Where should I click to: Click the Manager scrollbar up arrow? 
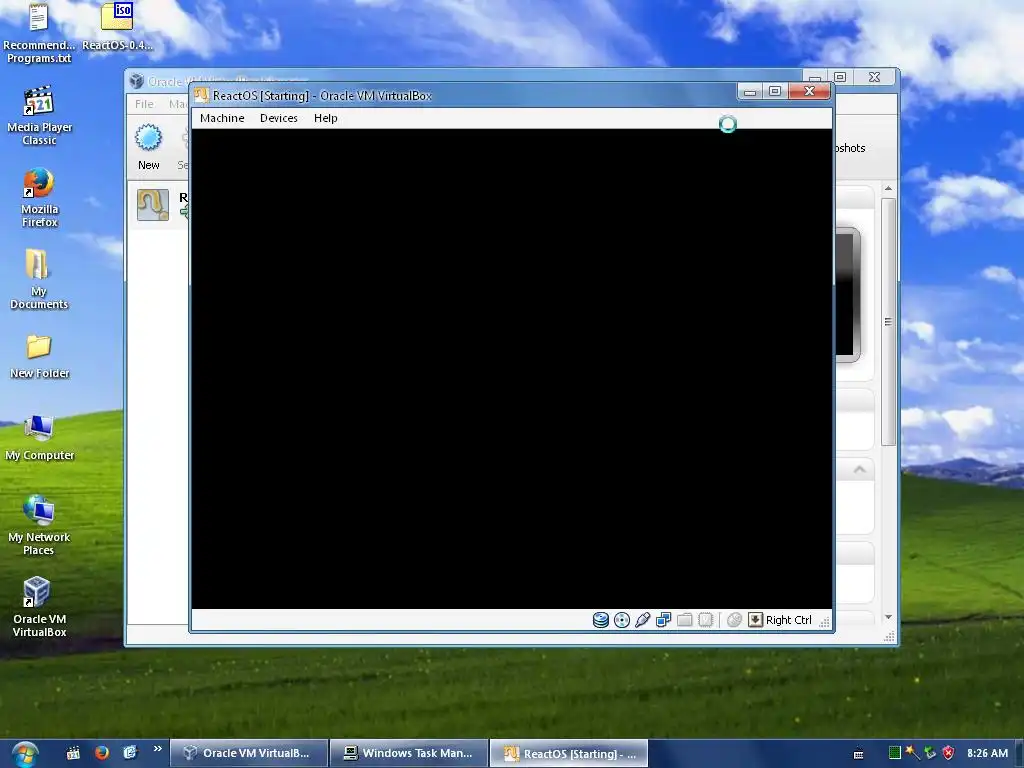tap(888, 189)
